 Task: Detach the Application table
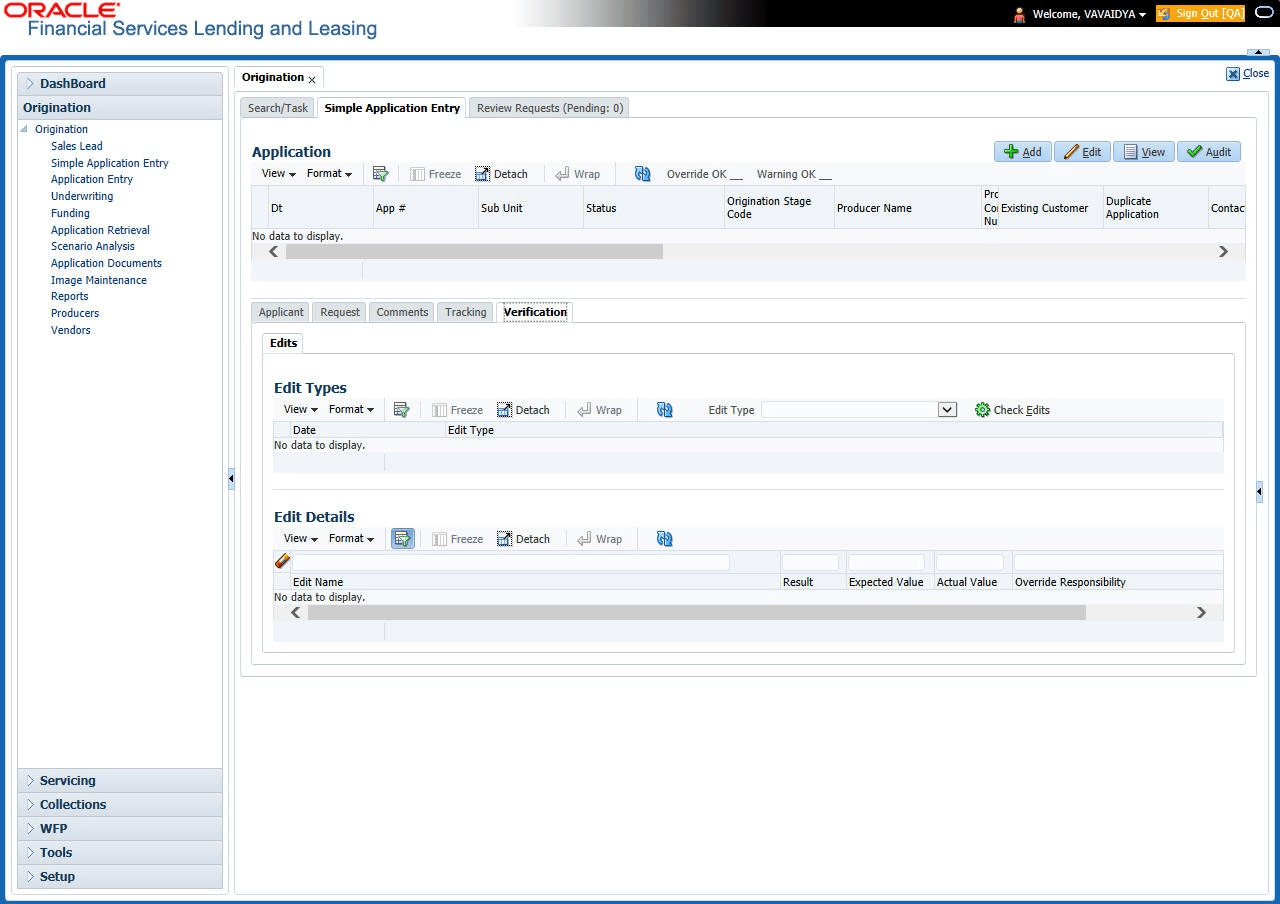[x=502, y=174]
